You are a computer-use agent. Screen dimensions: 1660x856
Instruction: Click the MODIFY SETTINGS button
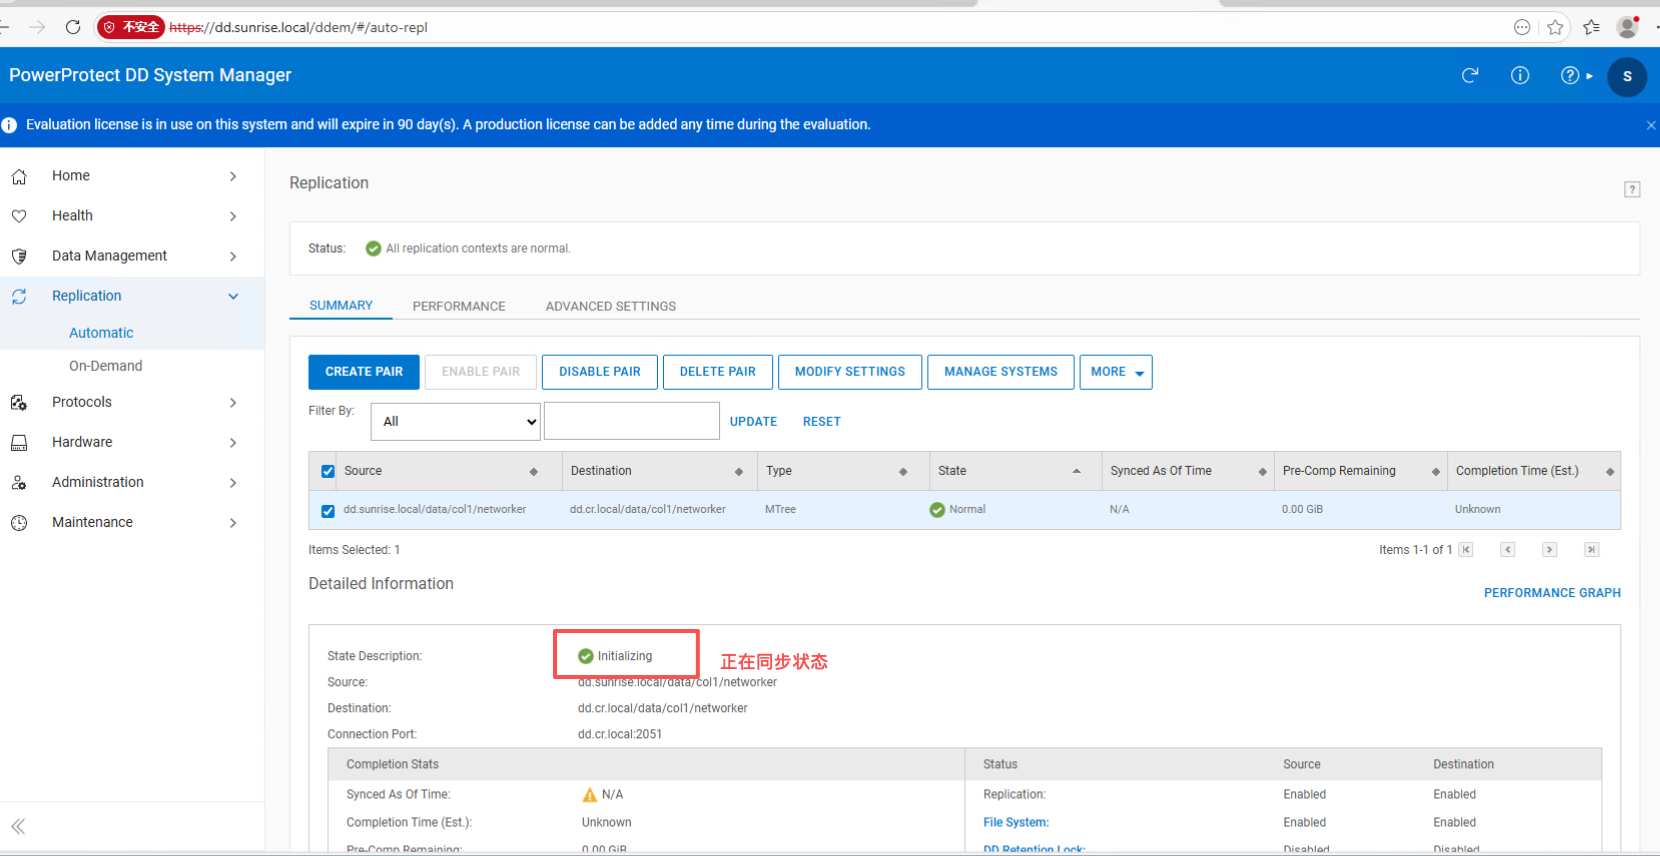coord(850,372)
